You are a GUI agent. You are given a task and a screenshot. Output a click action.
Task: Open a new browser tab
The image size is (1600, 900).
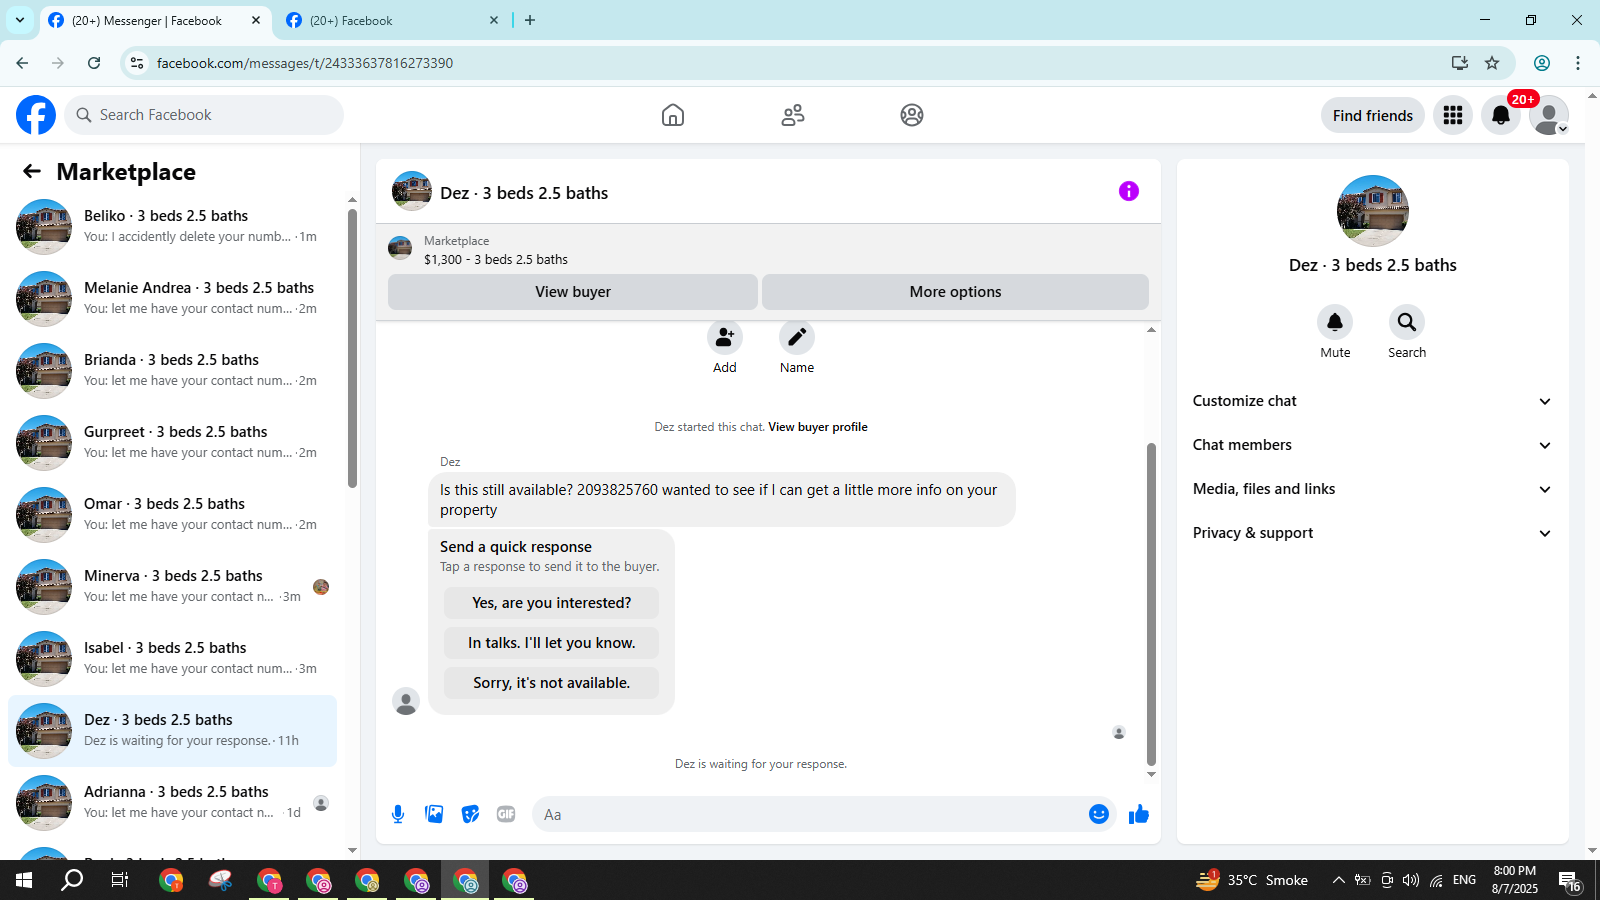[530, 20]
